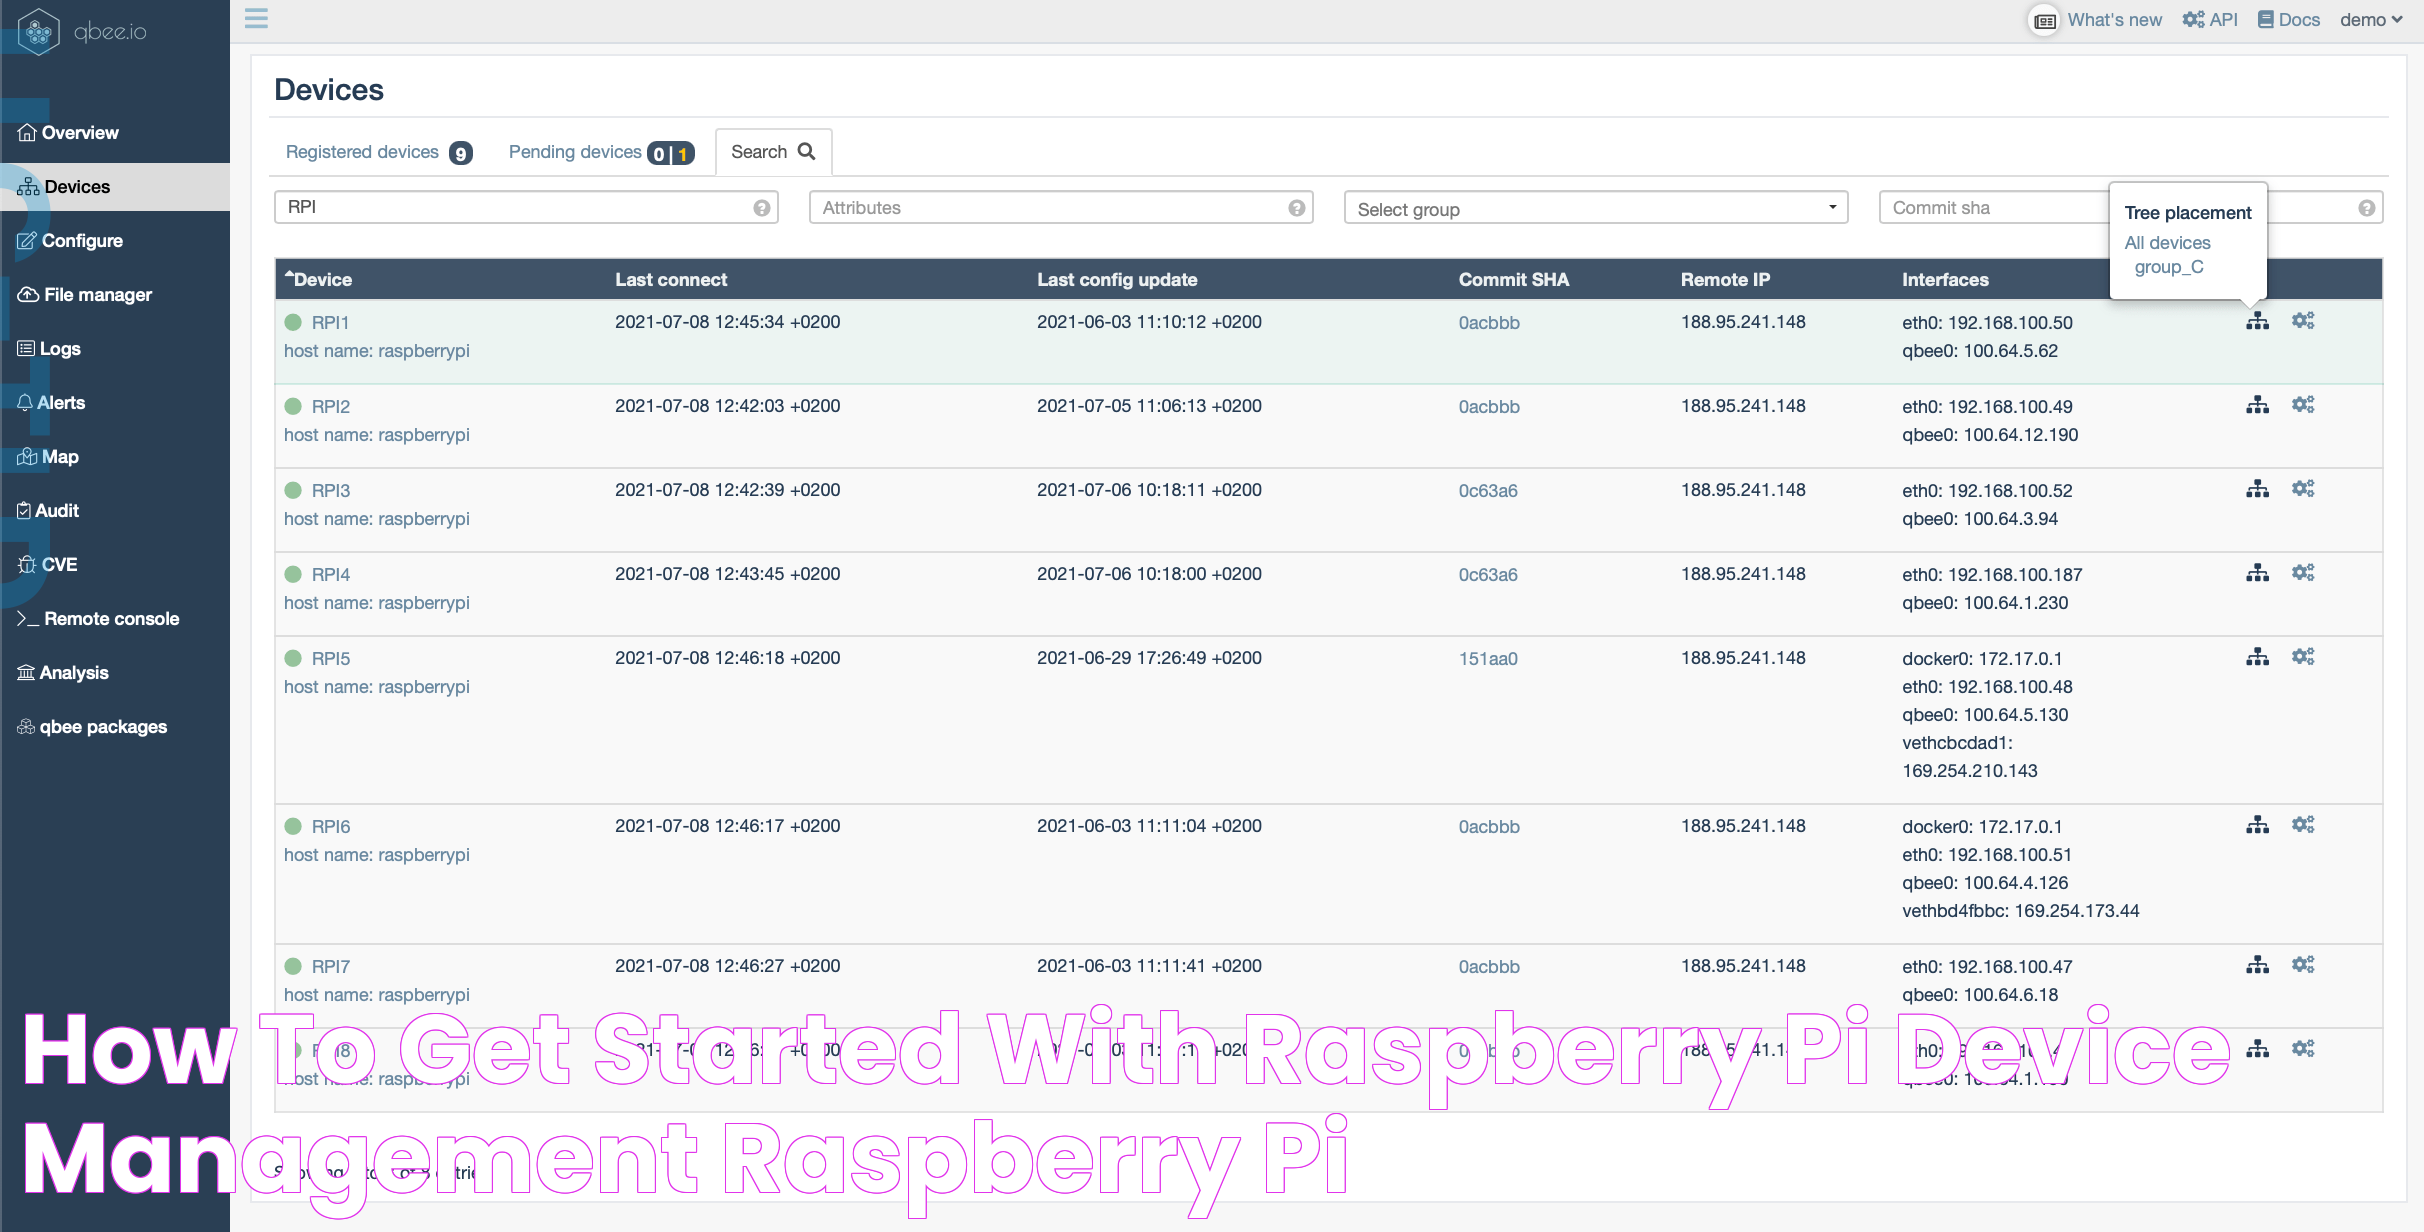Expand the Select group dropdown

coord(1593,206)
